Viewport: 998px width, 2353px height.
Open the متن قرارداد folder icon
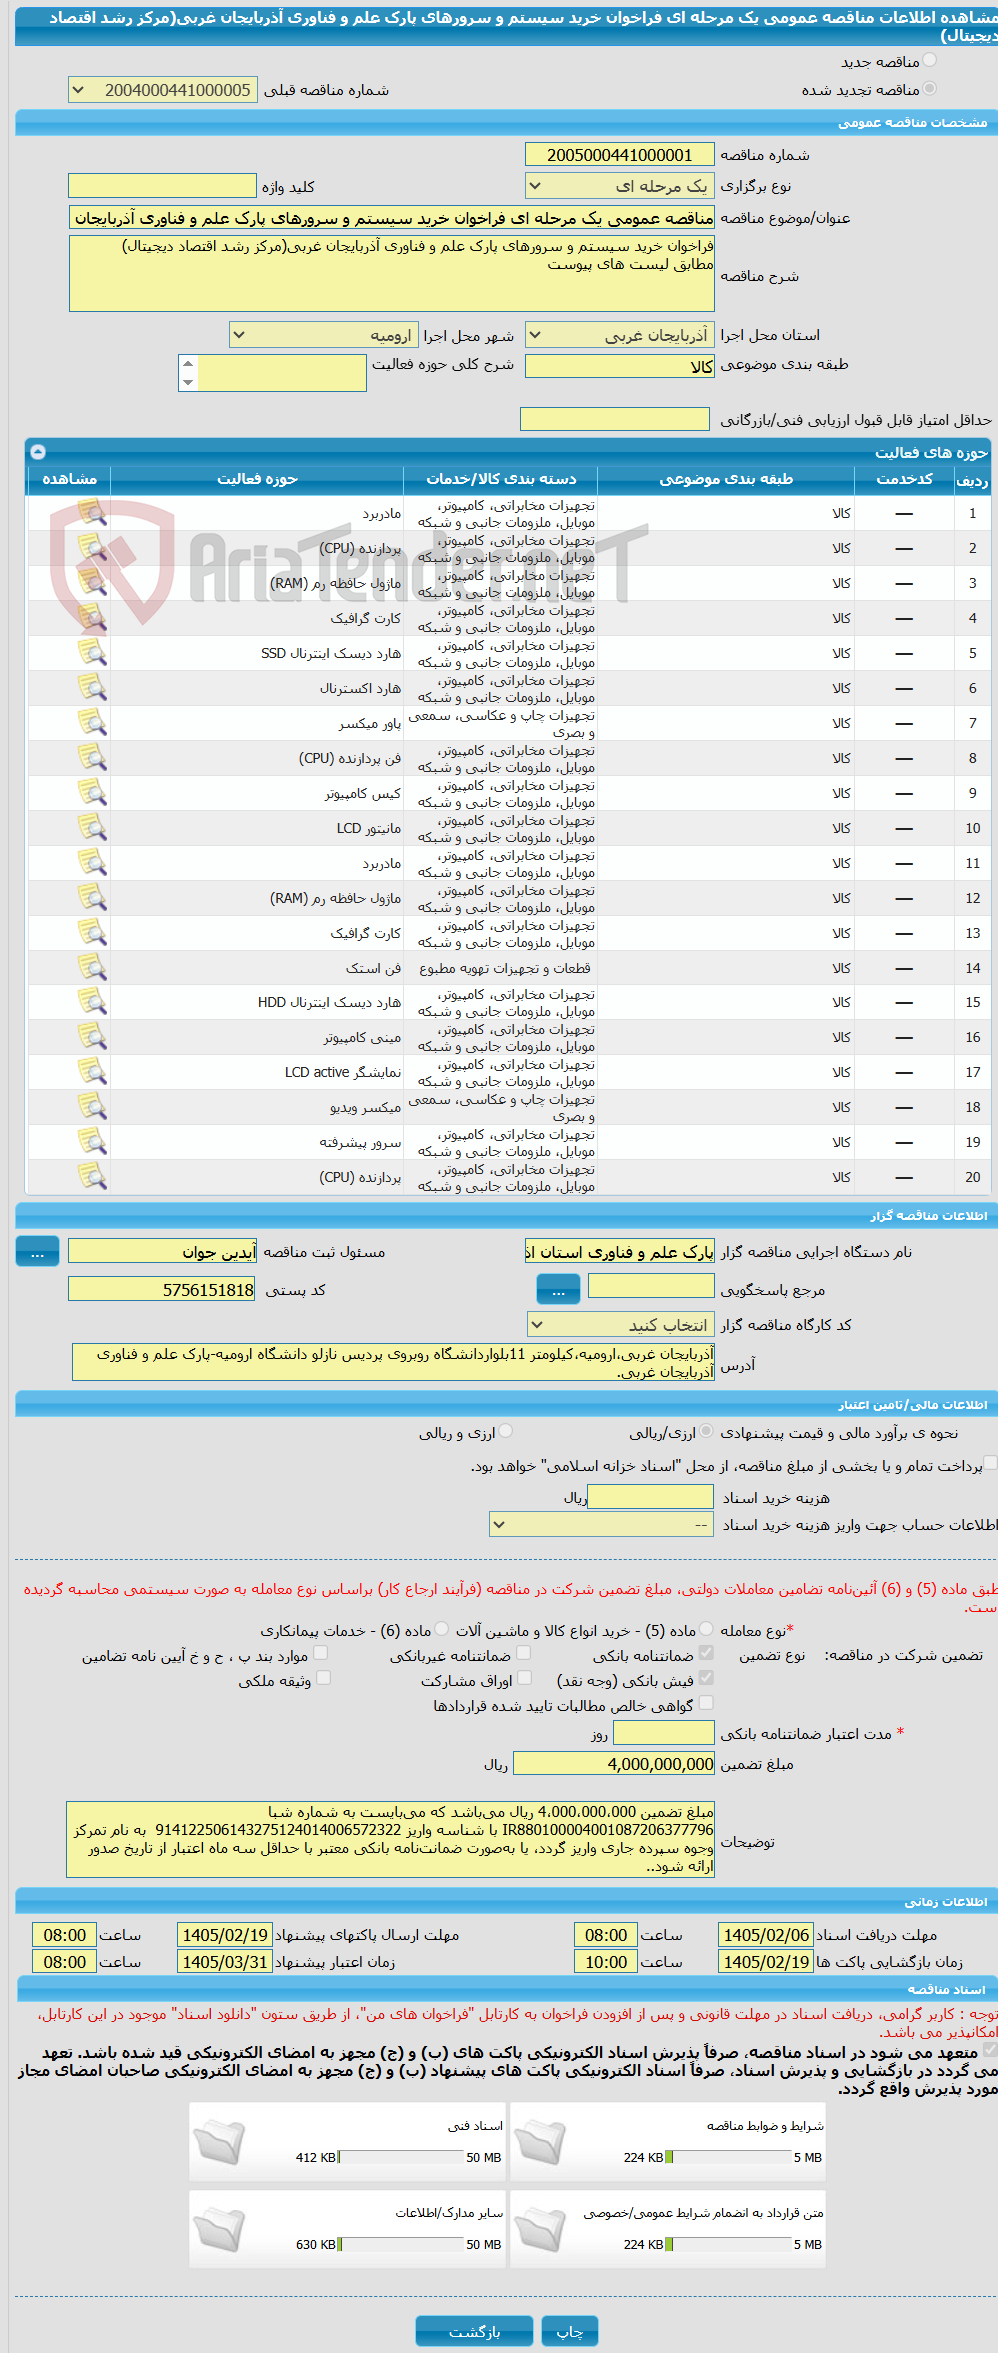click(540, 2228)
